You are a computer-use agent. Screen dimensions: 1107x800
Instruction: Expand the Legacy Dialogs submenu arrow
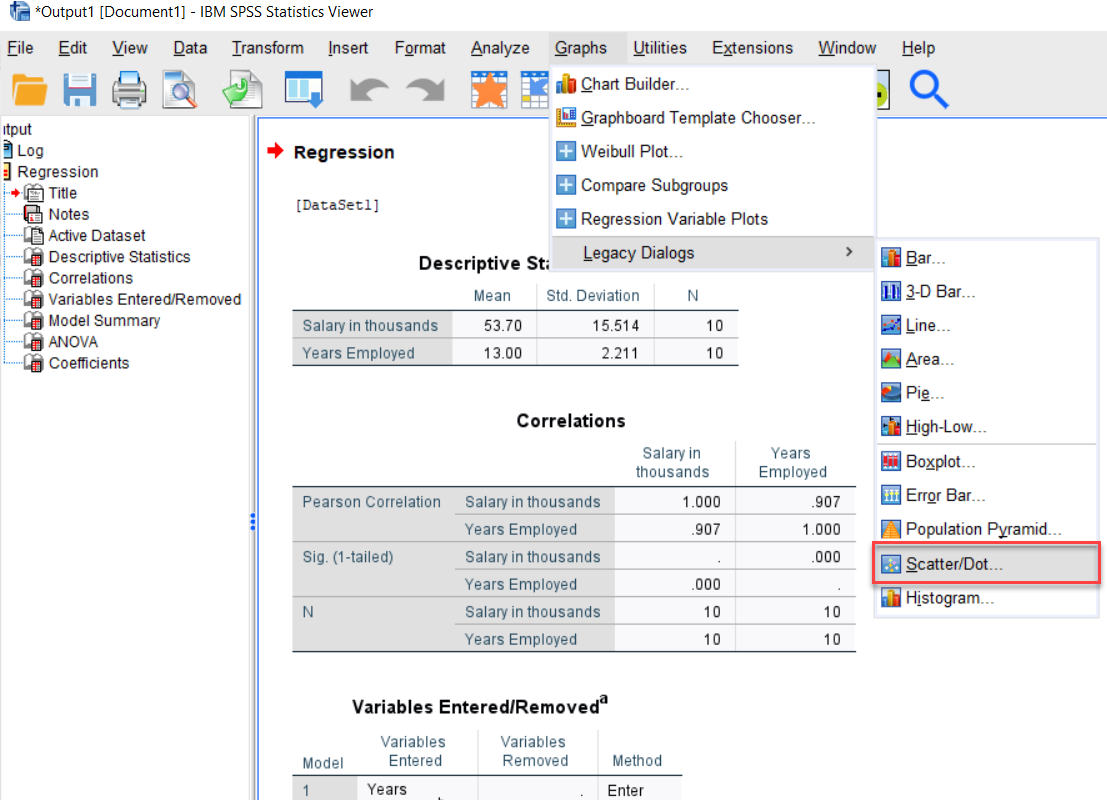click(x=849, y=252)
